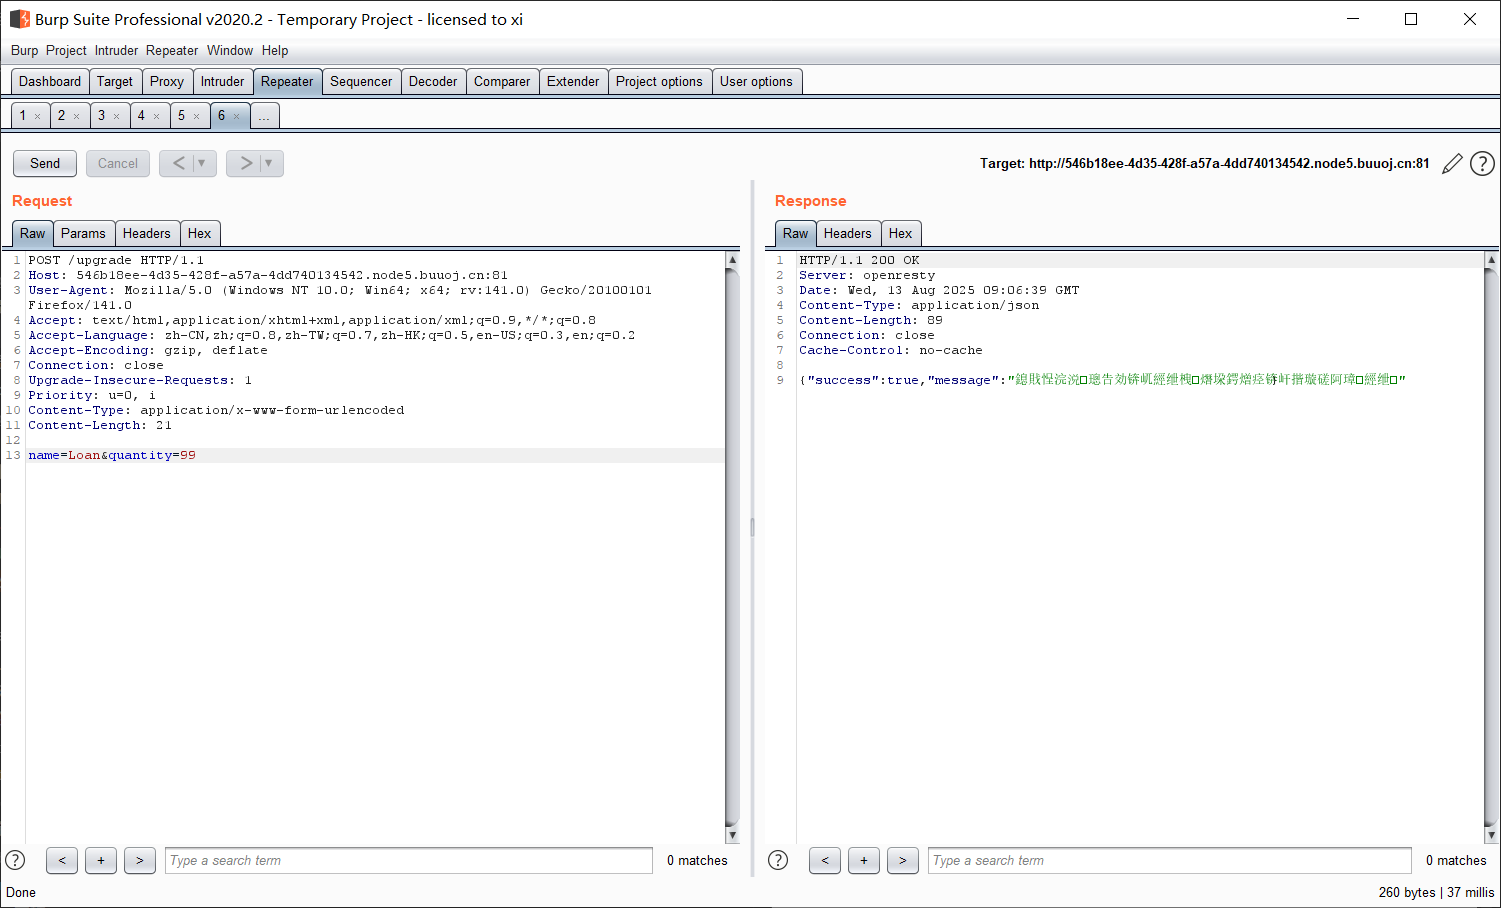Show request Hex view
1501x908 pixels.
click(200, 234)
